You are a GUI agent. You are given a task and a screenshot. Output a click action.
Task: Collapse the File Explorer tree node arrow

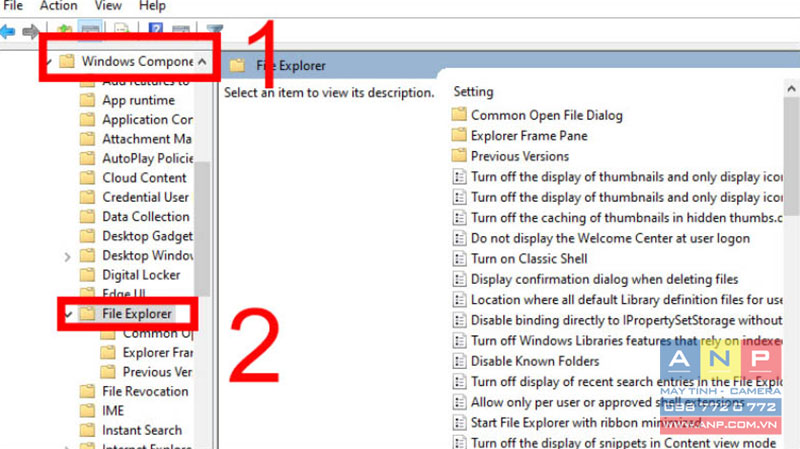[x=68, y=314]
